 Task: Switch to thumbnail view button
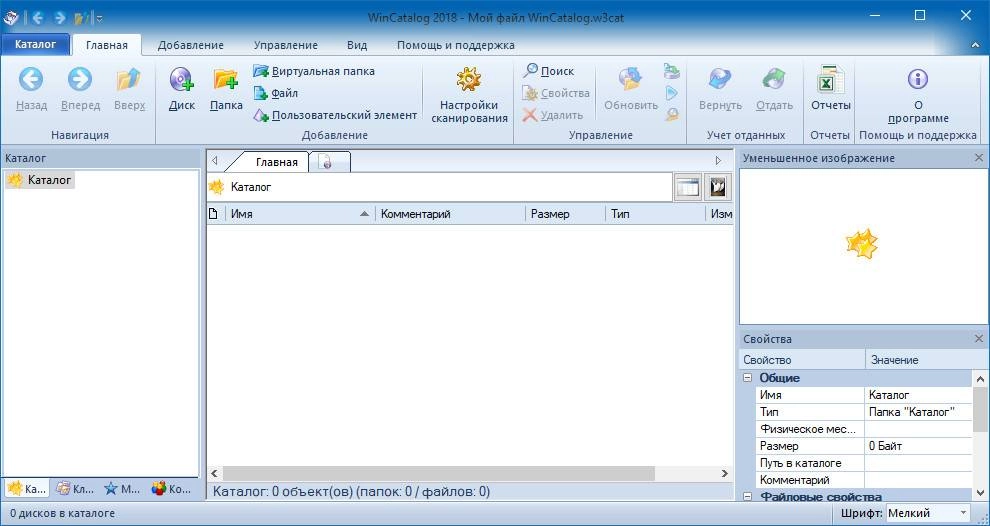point(717,187)
